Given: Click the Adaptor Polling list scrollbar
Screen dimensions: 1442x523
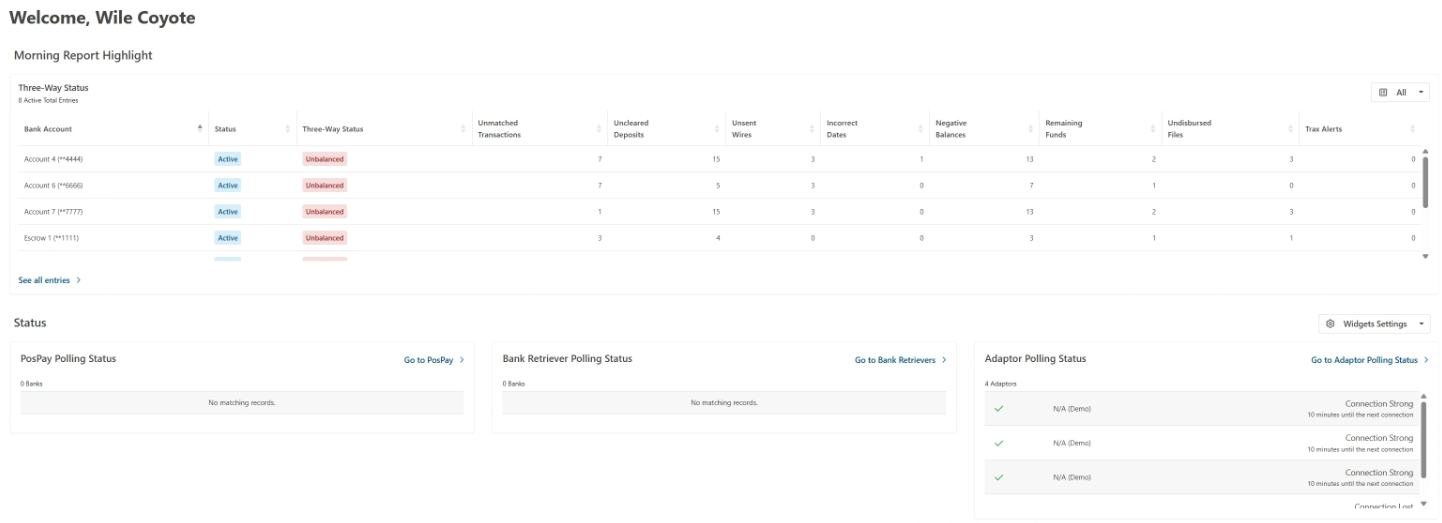Looking at the screenshot, I should point(1423,440).
